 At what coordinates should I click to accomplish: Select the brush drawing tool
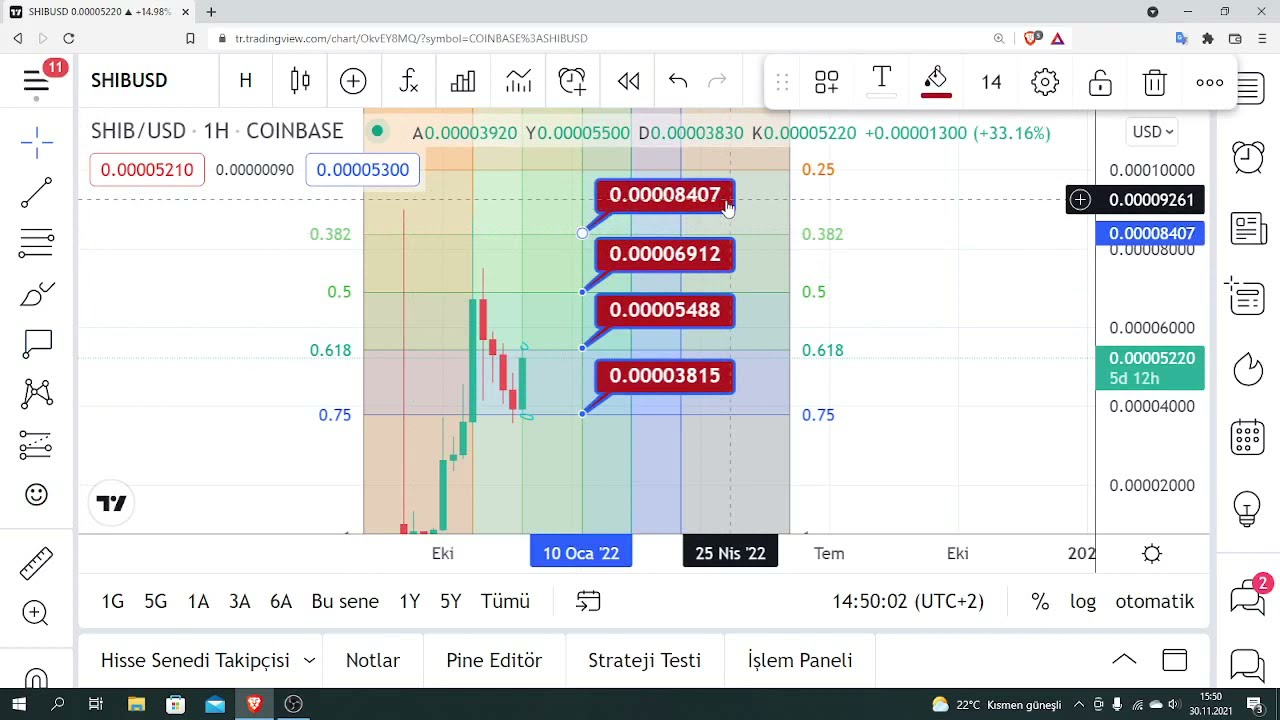(x=36, y=294)
